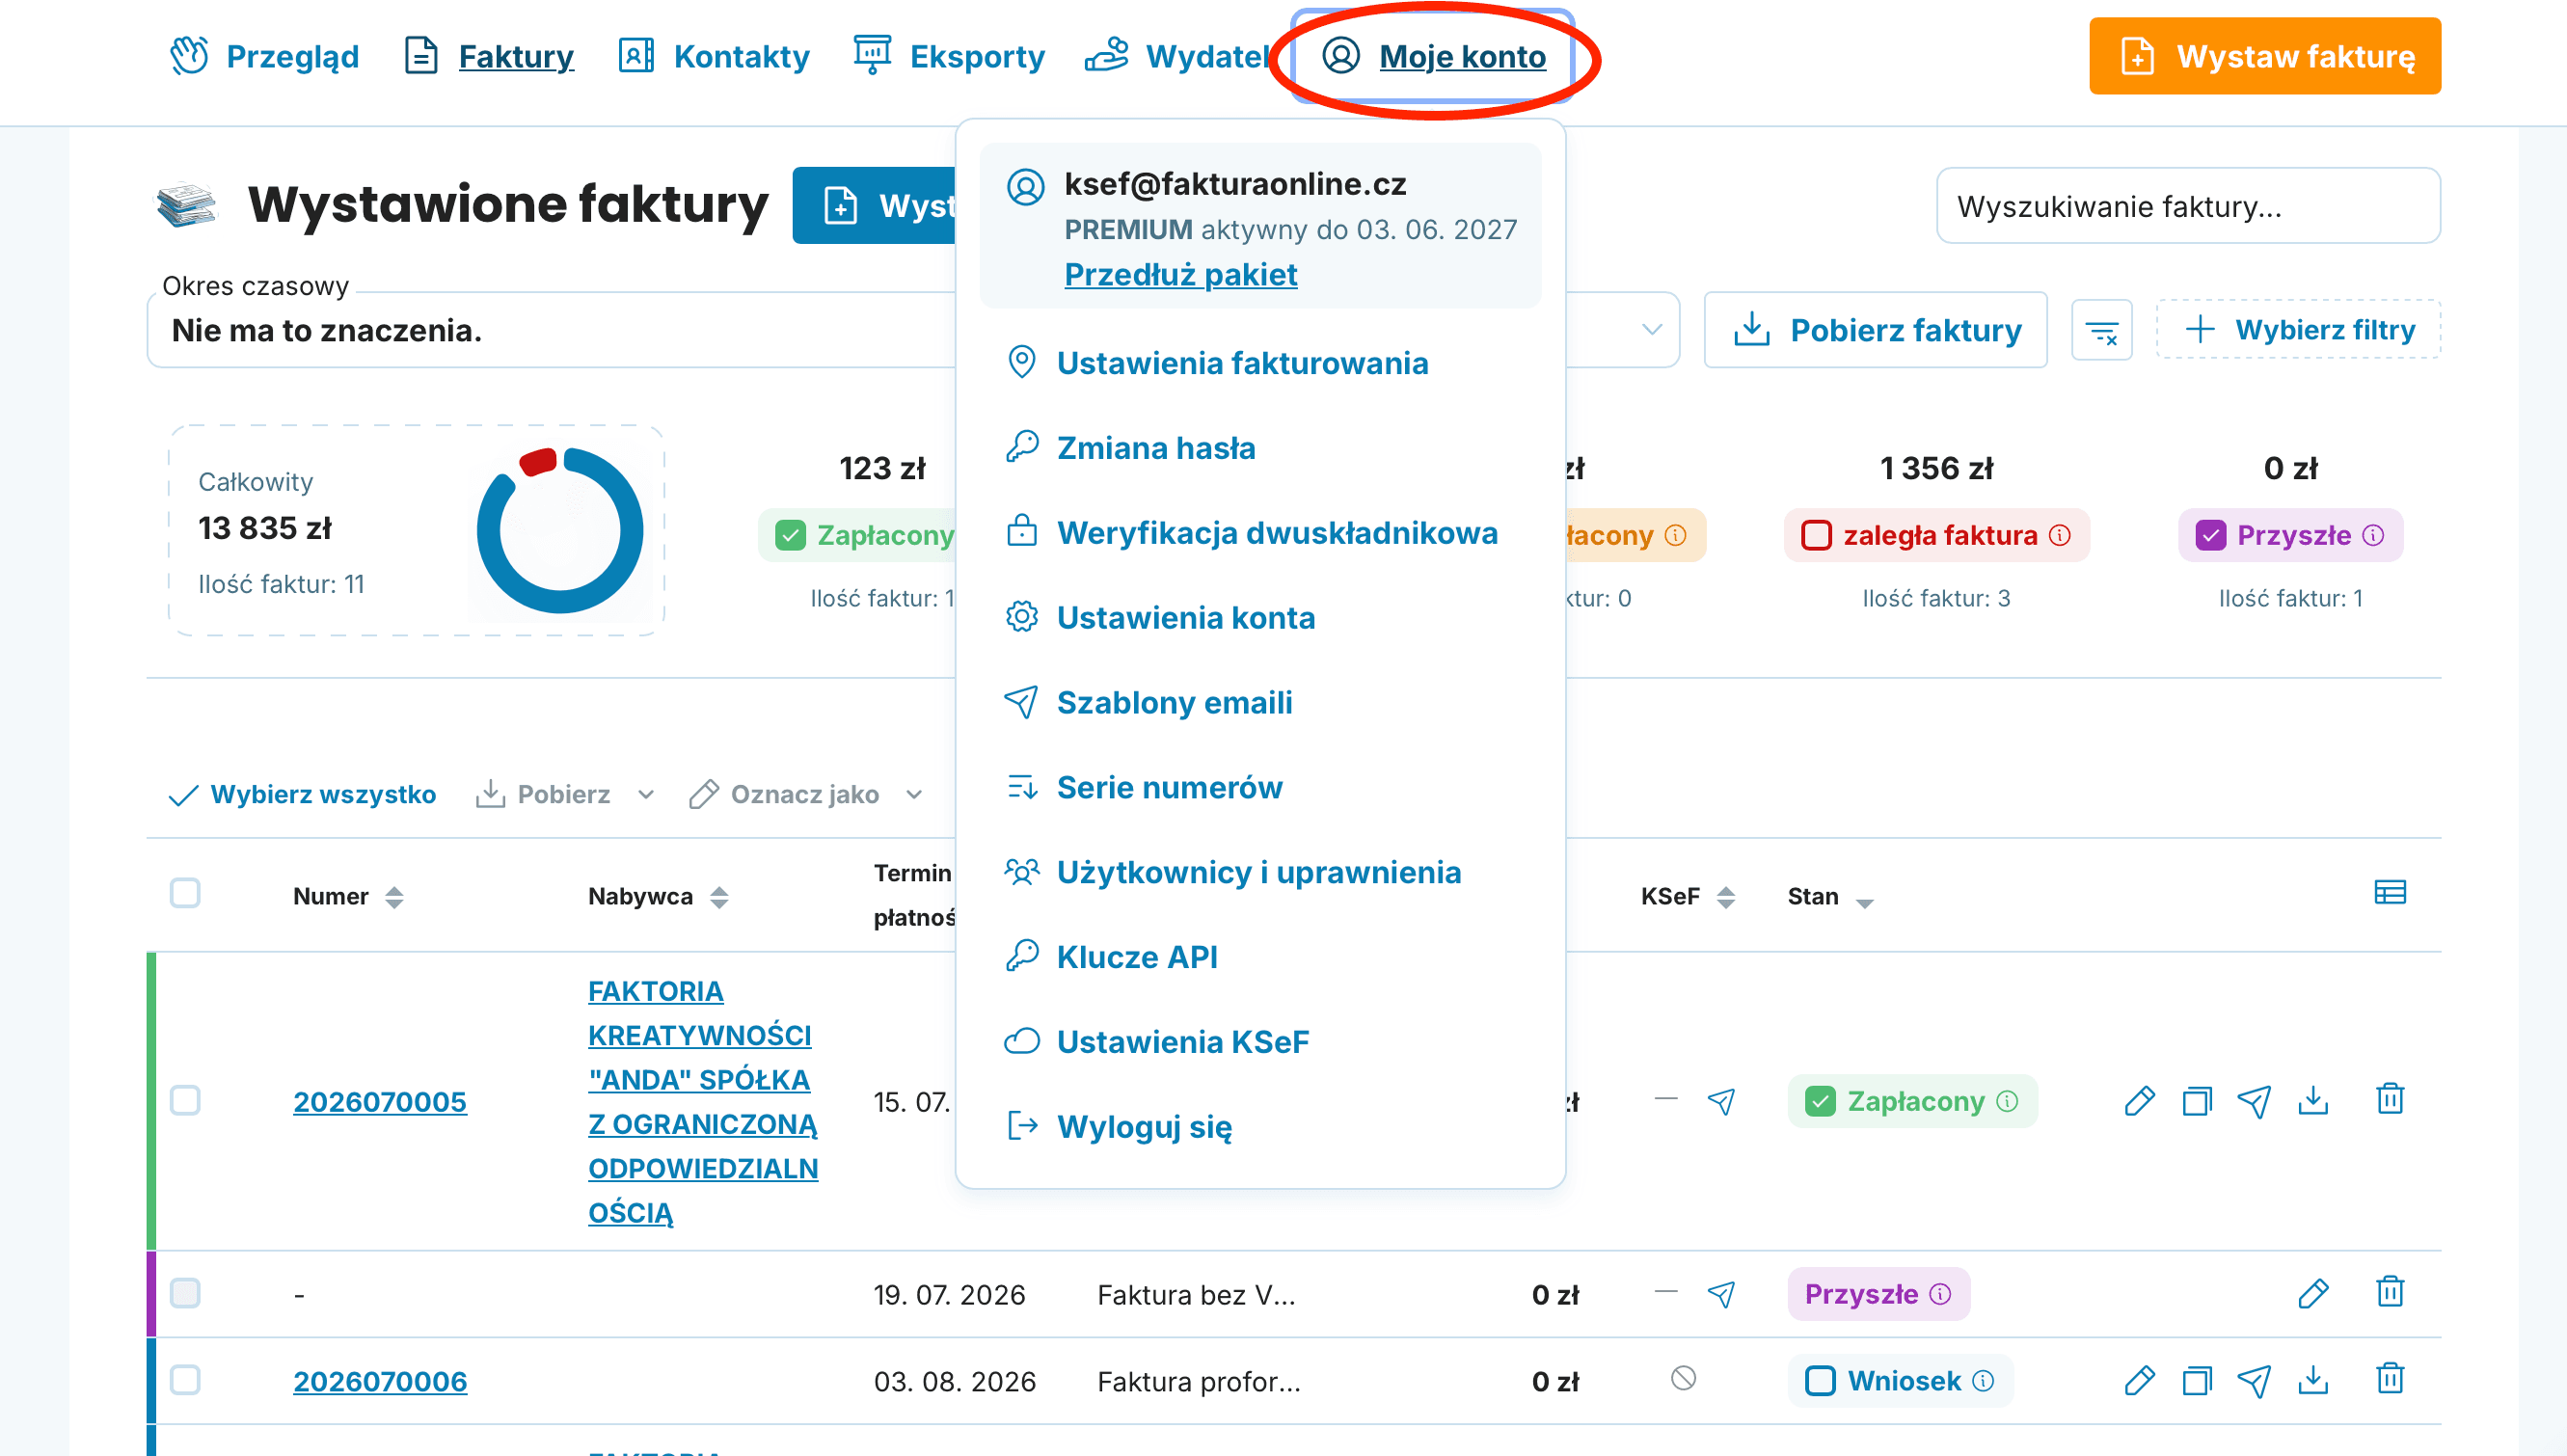Click info icon on zaległa faktura badge
The width and height of the screenshot is (2567, 1456).
[x=2060, y=535]
